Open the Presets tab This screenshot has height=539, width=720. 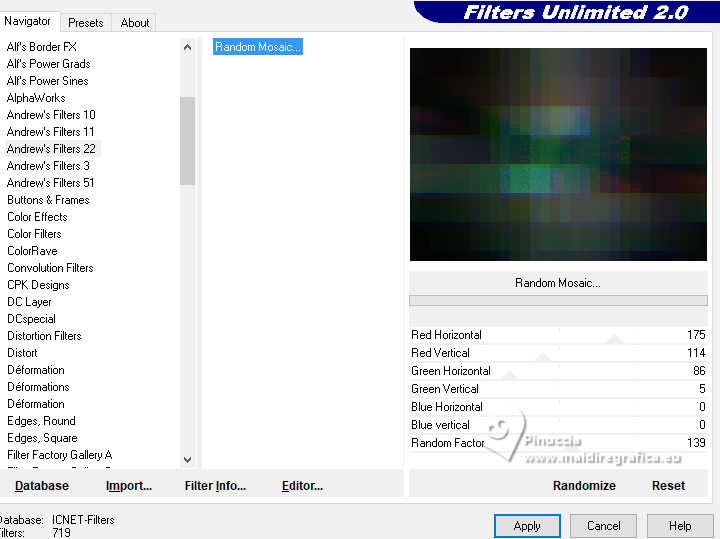85,23
